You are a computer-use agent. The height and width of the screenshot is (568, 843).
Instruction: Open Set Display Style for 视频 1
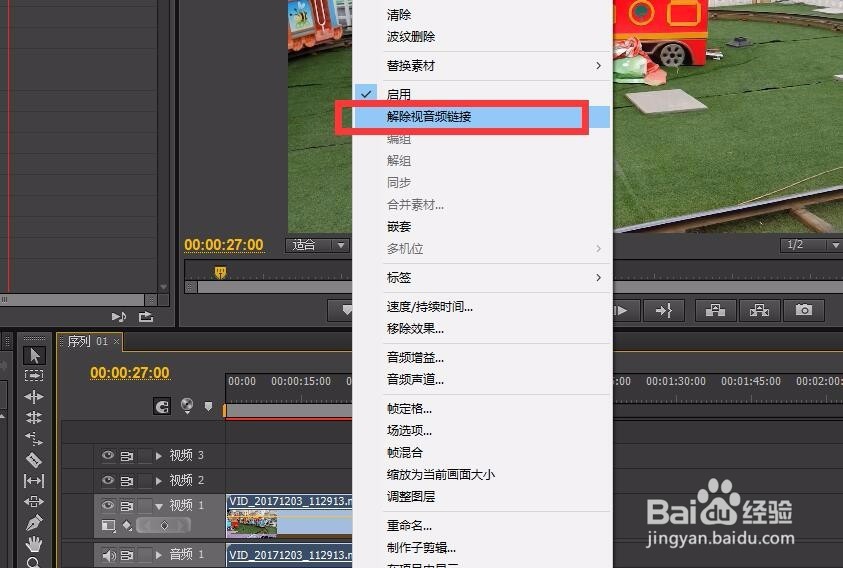109,526
